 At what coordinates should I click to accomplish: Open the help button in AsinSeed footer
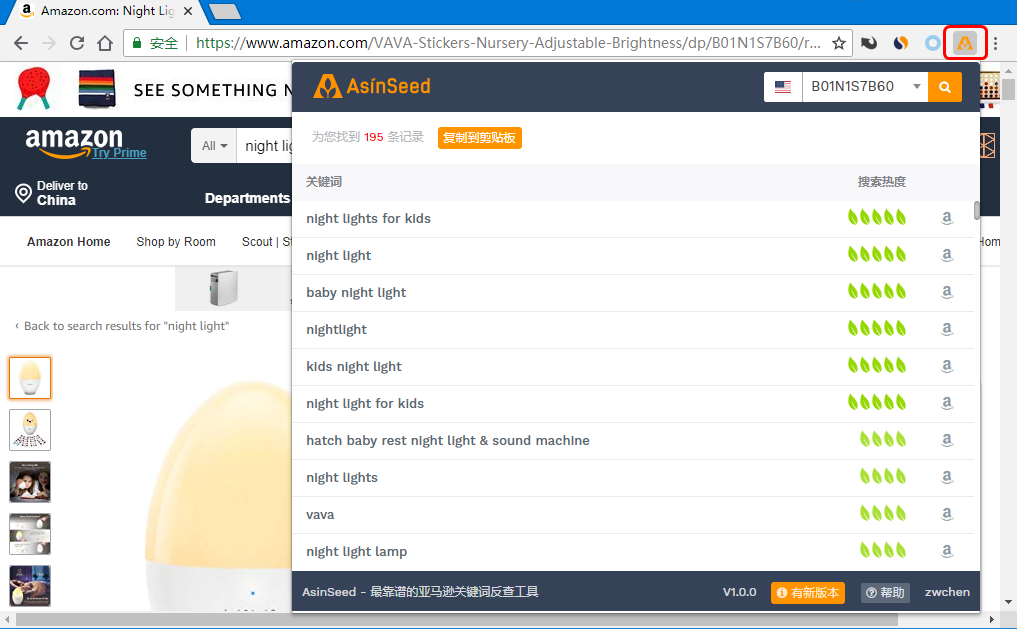tap(885, 593)
